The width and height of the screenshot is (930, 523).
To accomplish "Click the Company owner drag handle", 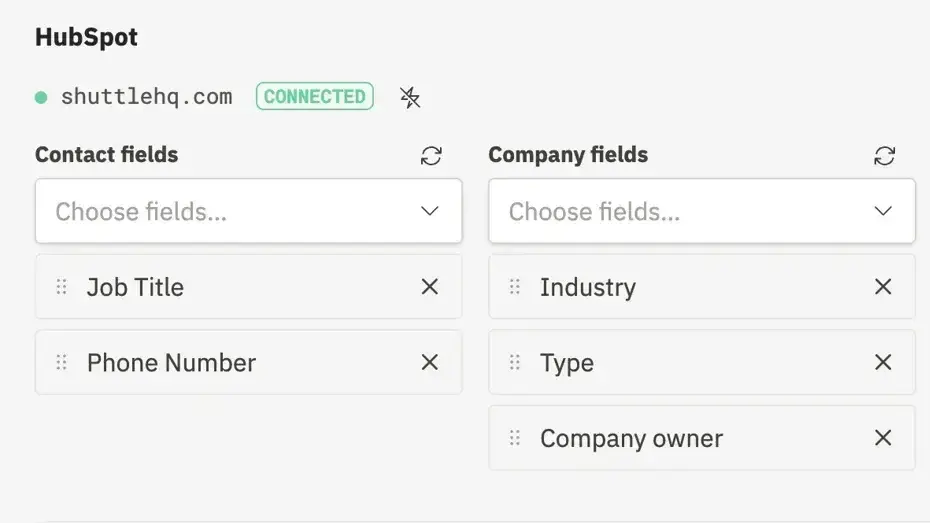I will pos(515,438).
